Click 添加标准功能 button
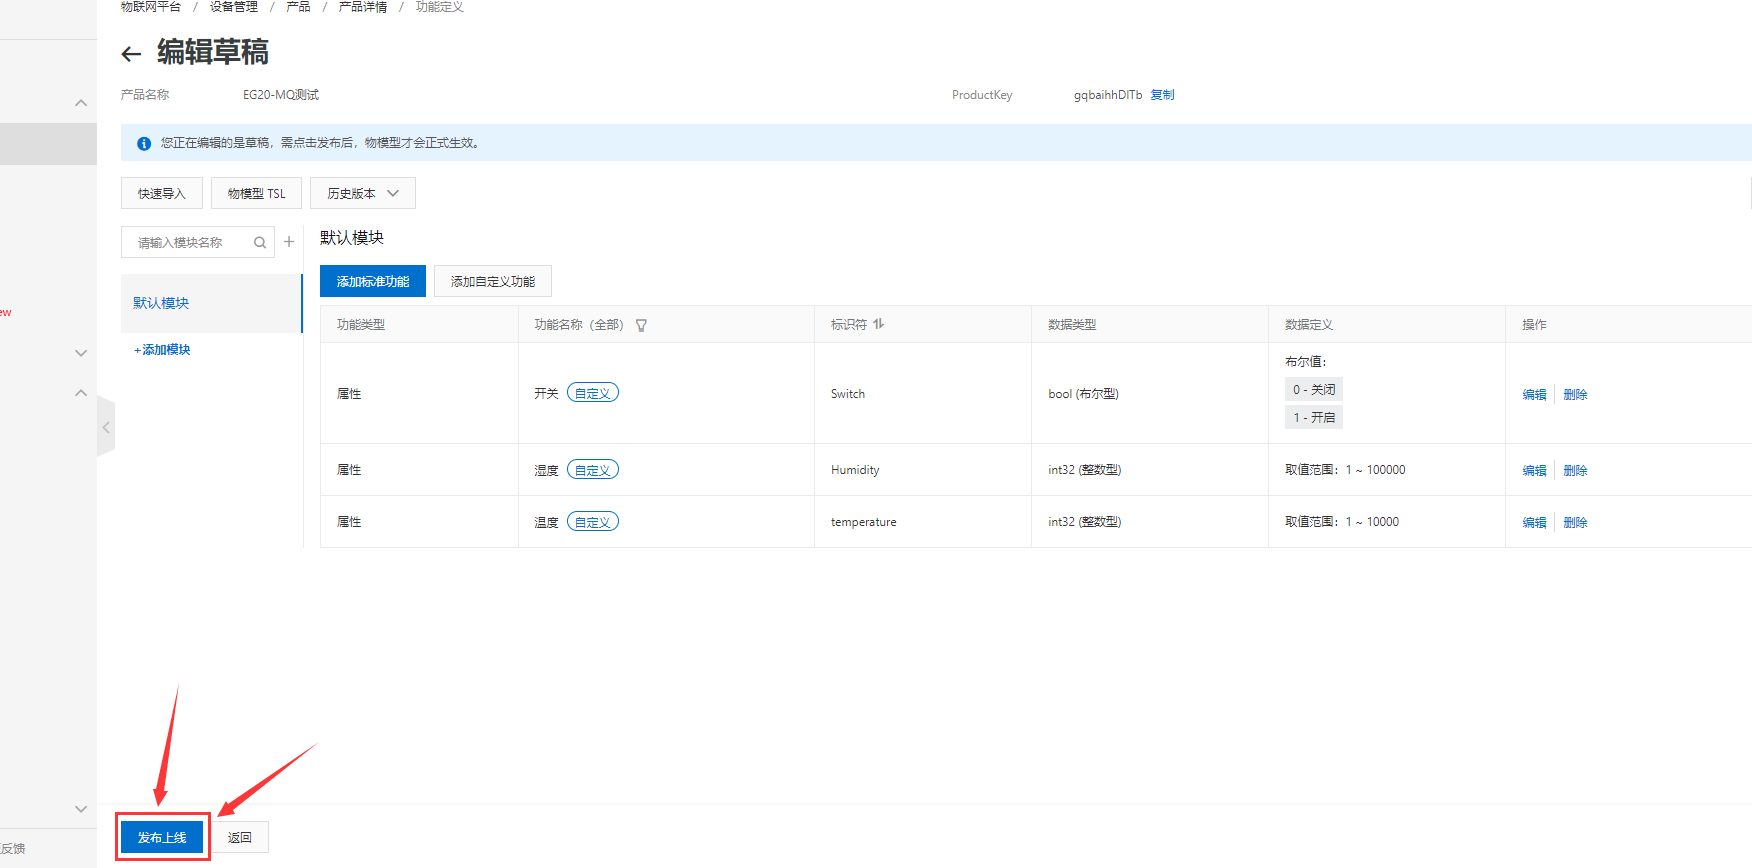1752x868 pixels. point(372,281)
